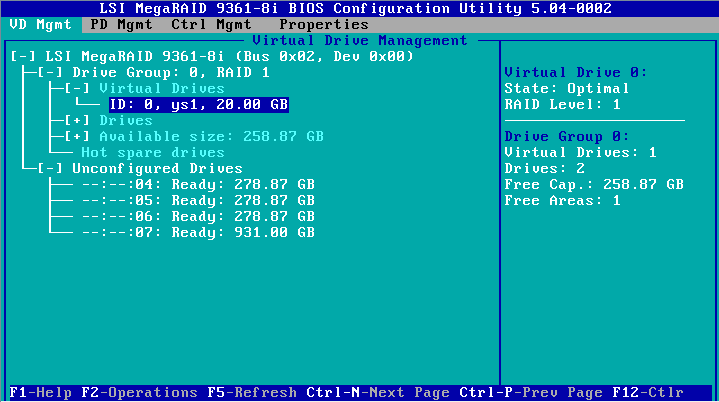Expand the Drives node
719x402 pixels.
(77, 121)
